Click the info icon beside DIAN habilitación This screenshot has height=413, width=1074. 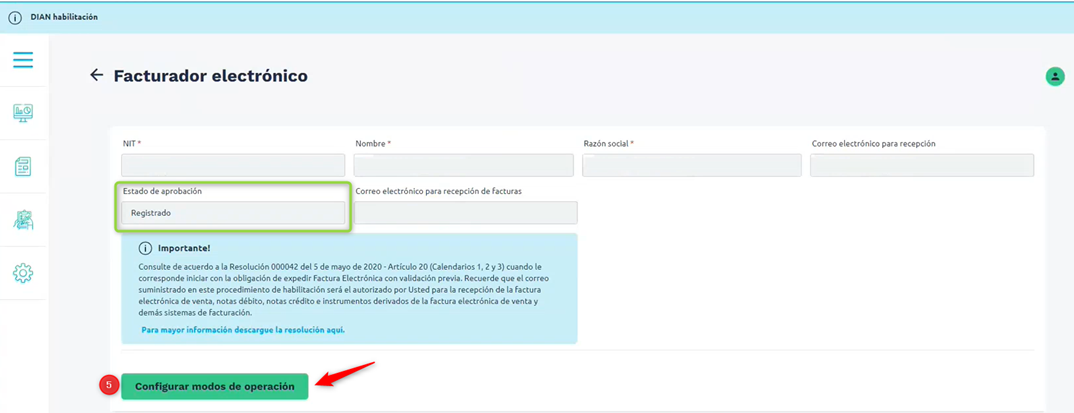15,17
